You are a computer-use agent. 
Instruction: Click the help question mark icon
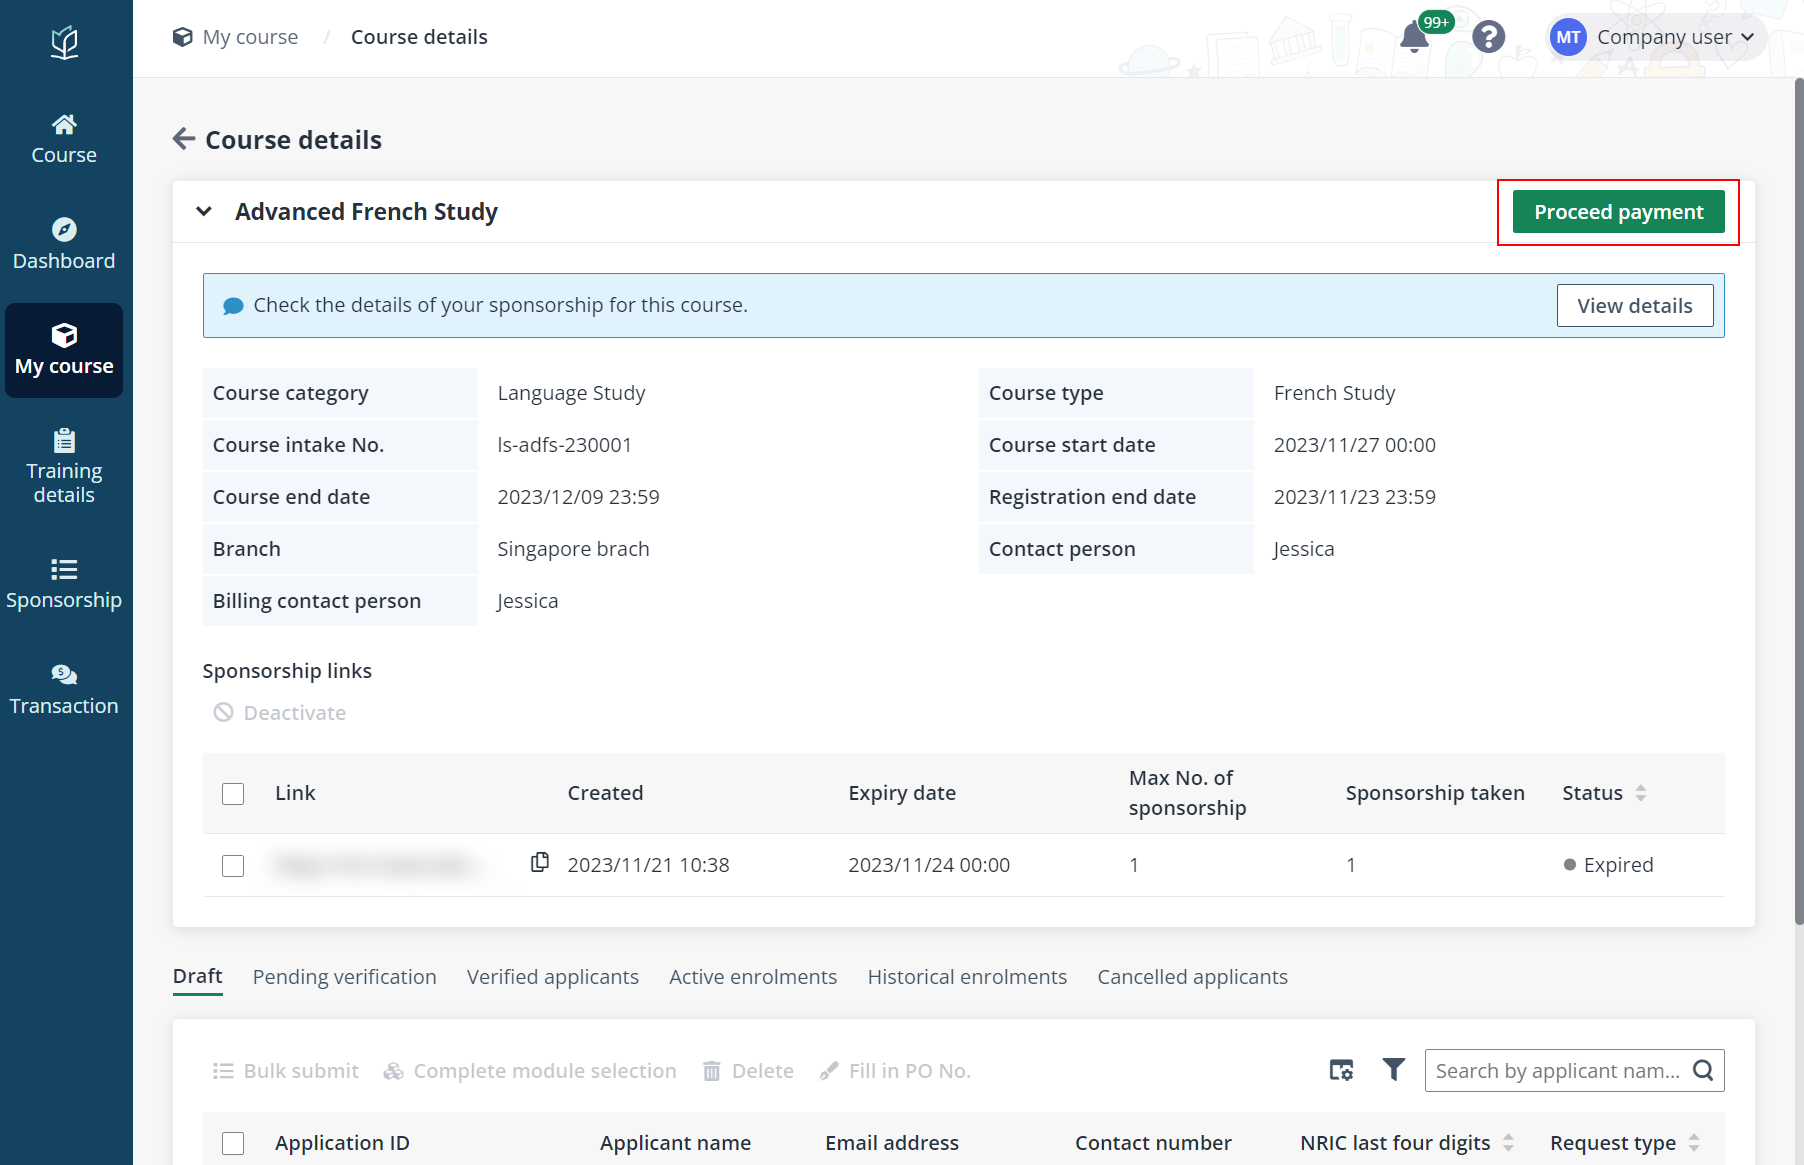(1488, 38)
